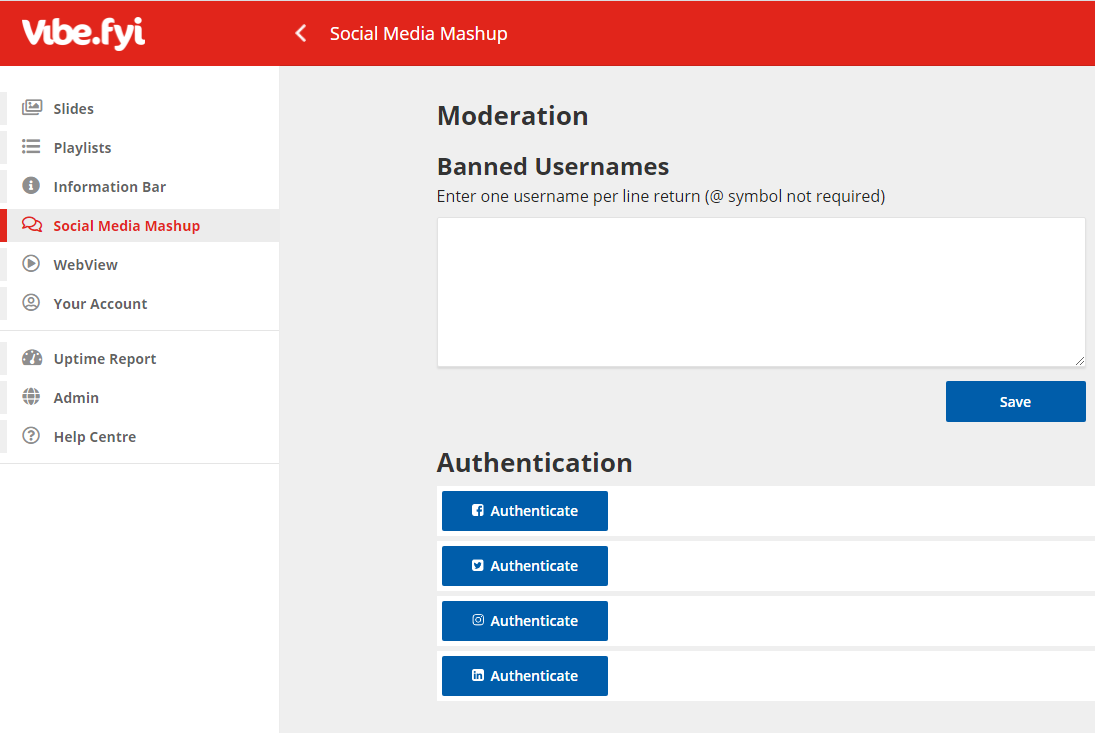Screen dimensions: 1095x733
Task: Click the WebView play icon
Action: pyautogui.click(x=31, y=264)
